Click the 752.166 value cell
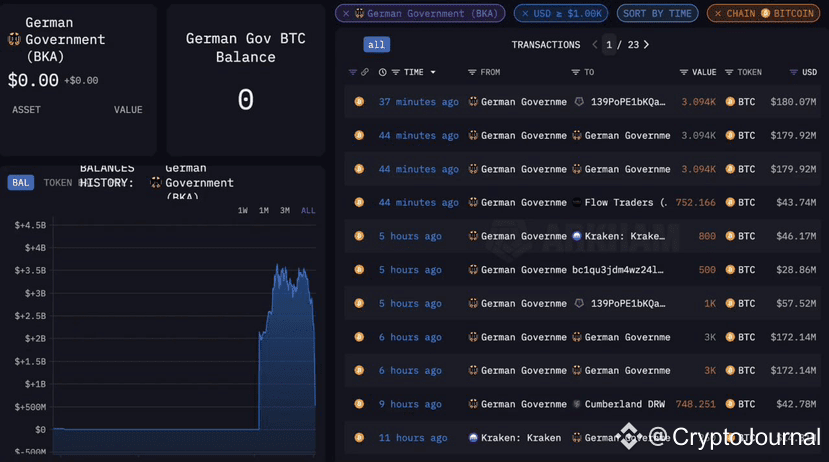The image size is (829, 462). pyautogui.click(x=695, y=202)
